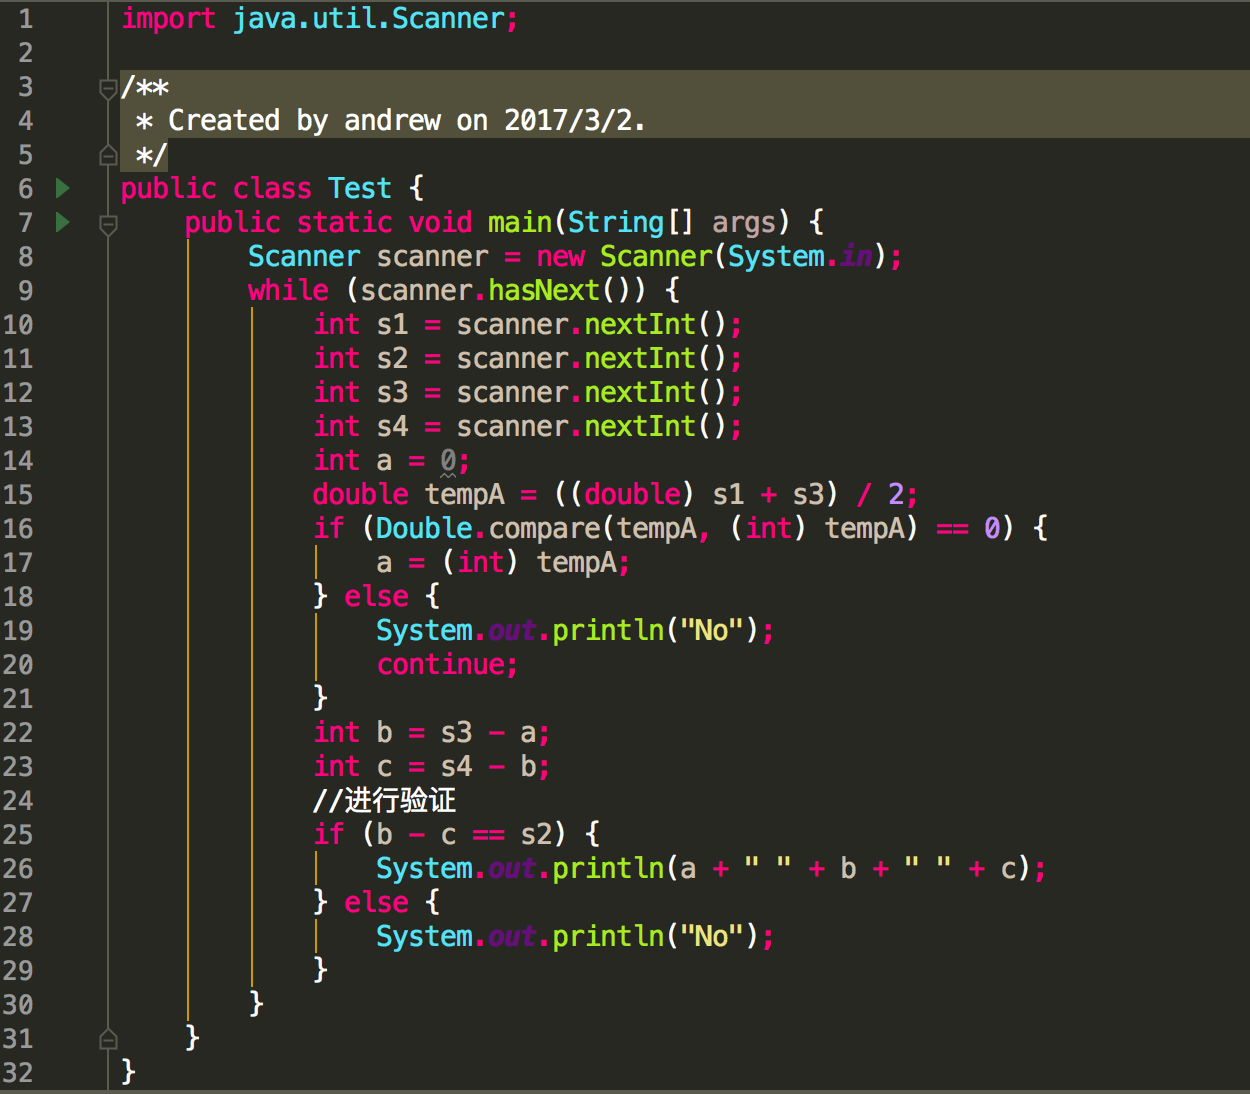Click the "continue" keyword
Image resolution: width=1250 pixels, height=1094 pixels.
(x=440, y=664)
